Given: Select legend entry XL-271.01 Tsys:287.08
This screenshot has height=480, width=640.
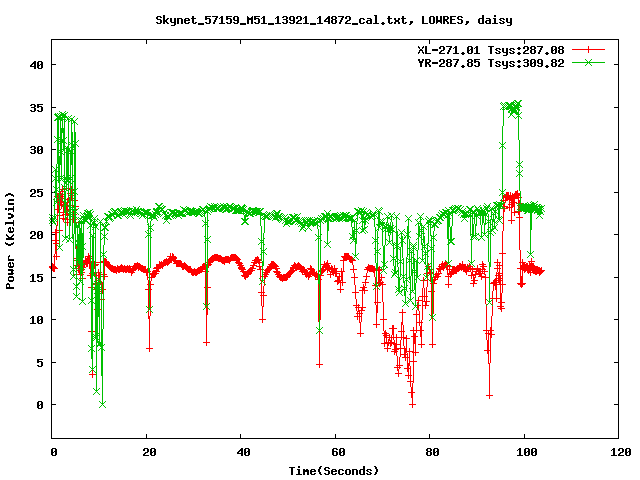Looking at the screenshot, I should 491,50.
